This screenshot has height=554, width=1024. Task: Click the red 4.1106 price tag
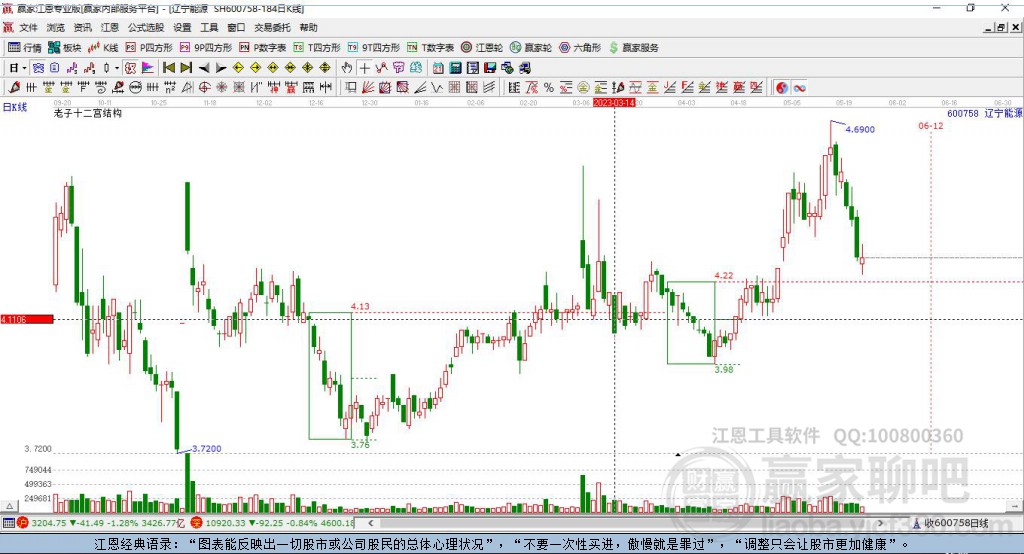click(x=27, y=319)
